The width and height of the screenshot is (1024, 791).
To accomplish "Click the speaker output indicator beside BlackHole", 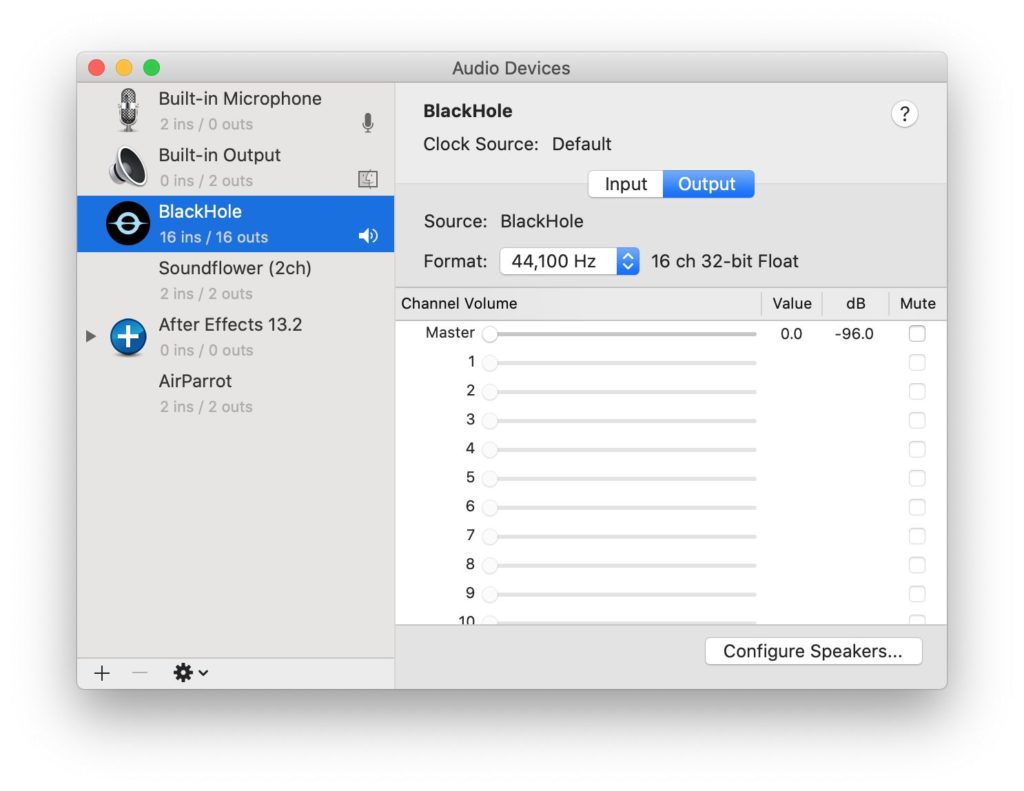I will click(x=368, y=236).
